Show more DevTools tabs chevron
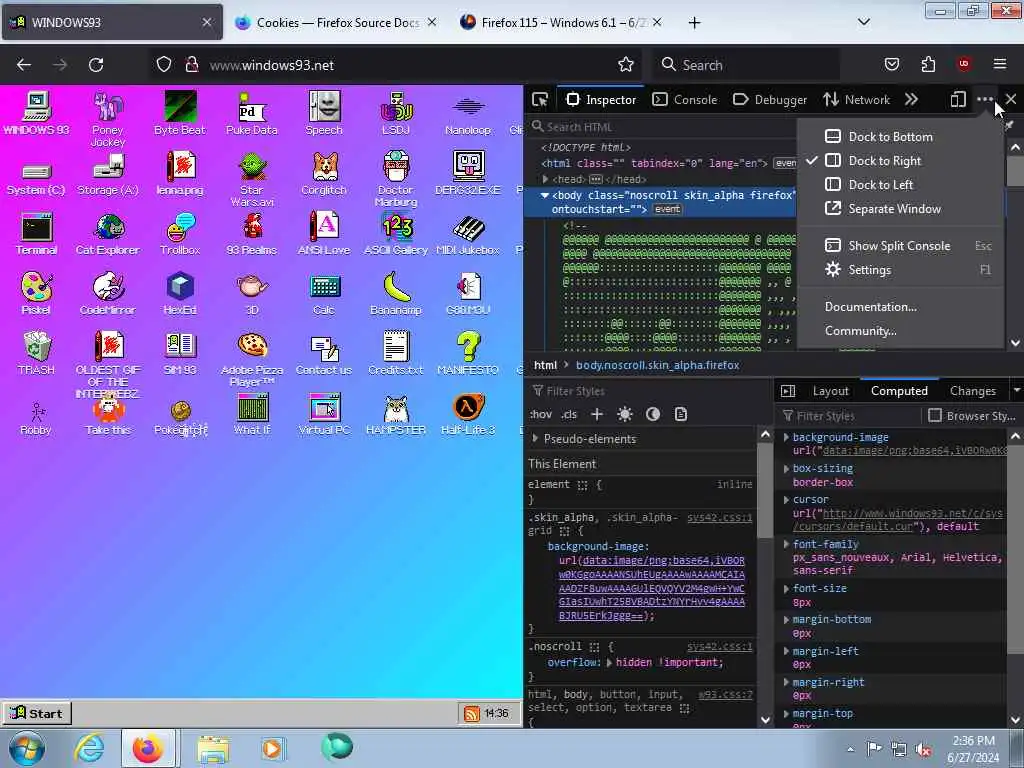Screen dimensions: 1024x768 [911, 99]
